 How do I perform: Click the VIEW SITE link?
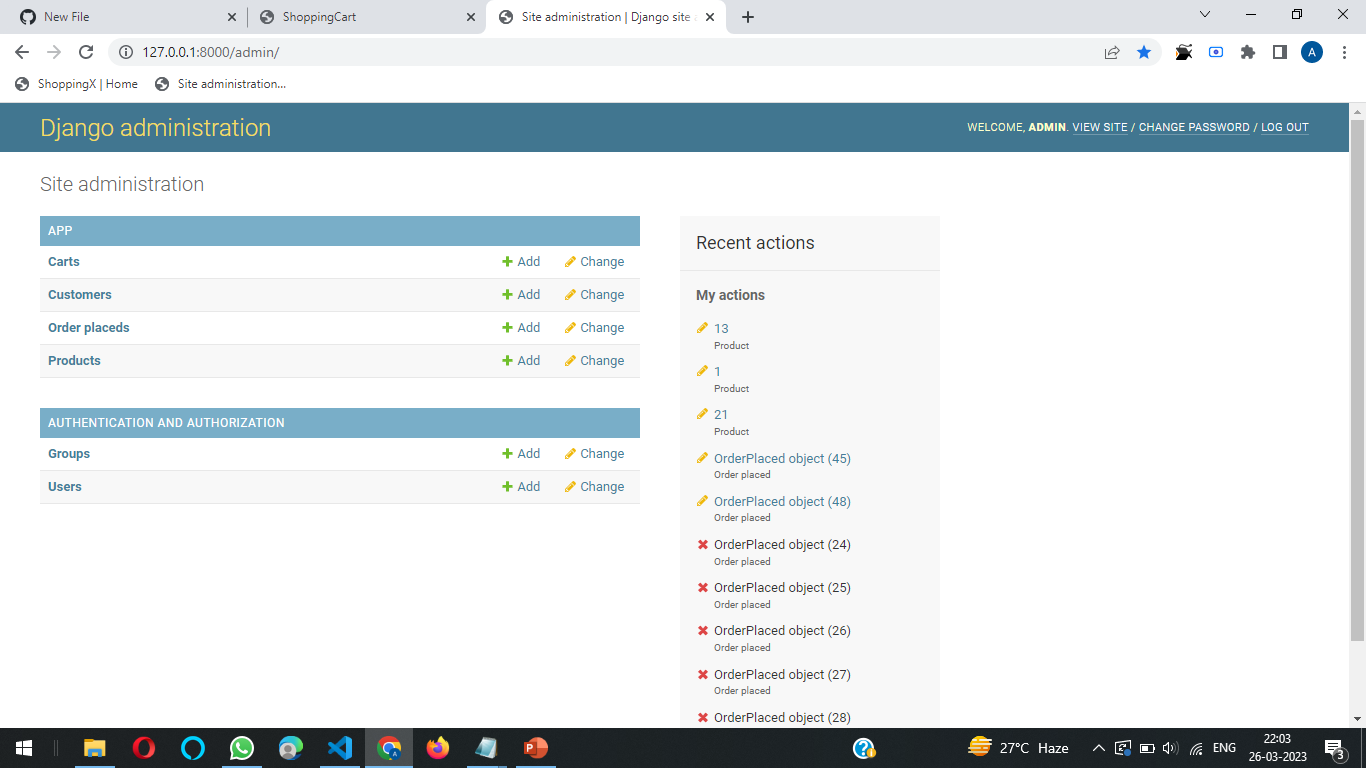pyautogui.click(x=1100, y=128)
